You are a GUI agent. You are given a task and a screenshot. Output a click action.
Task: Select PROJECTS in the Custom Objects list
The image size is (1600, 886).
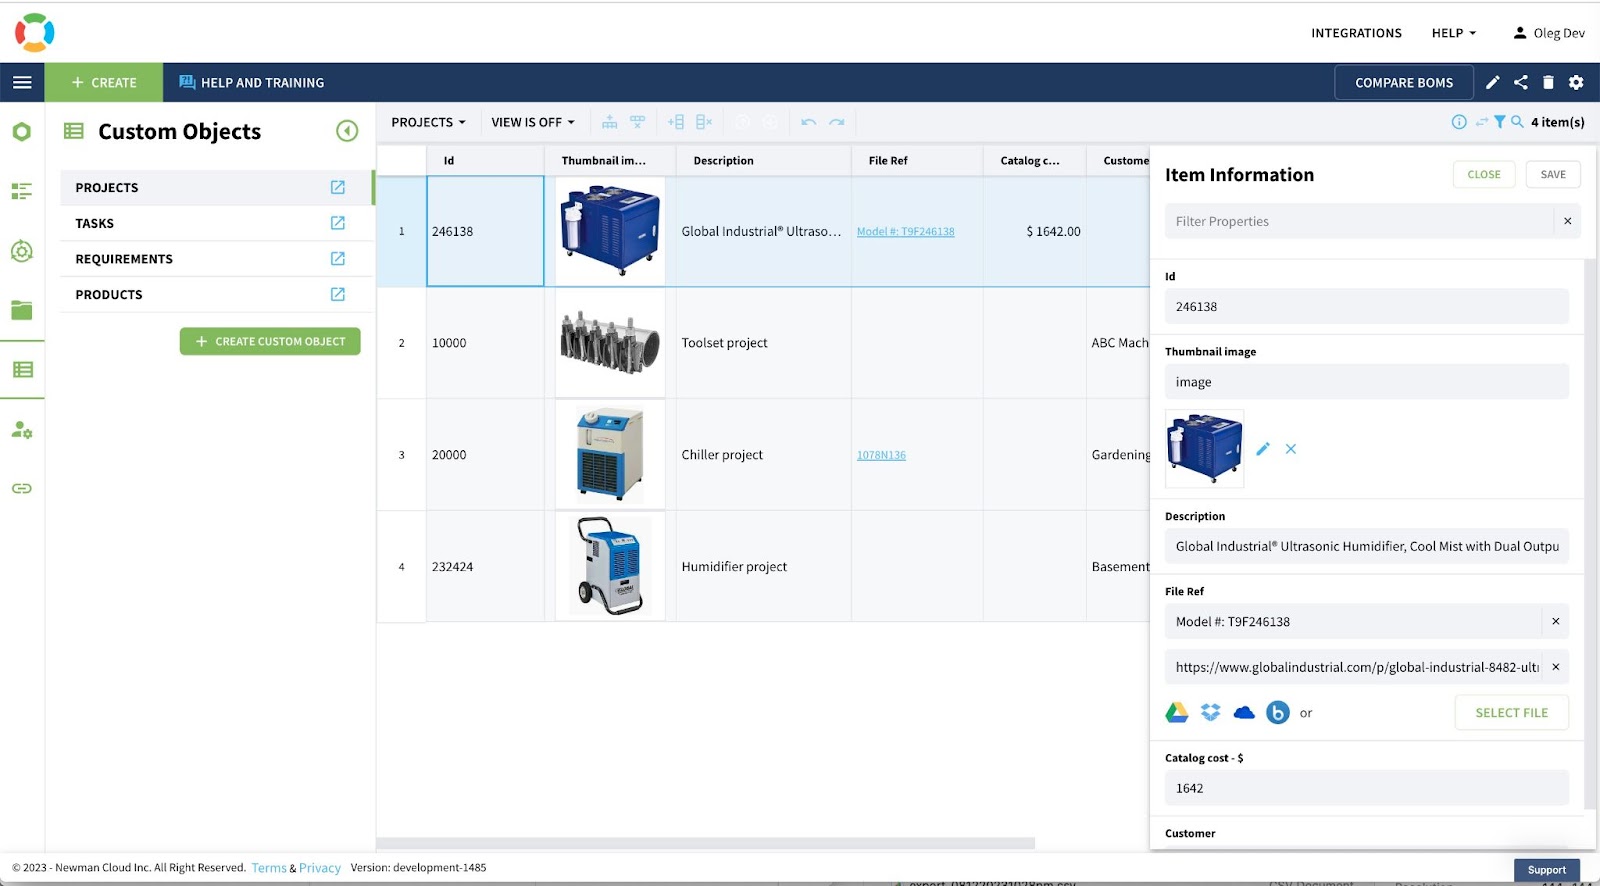pos(216,187)
